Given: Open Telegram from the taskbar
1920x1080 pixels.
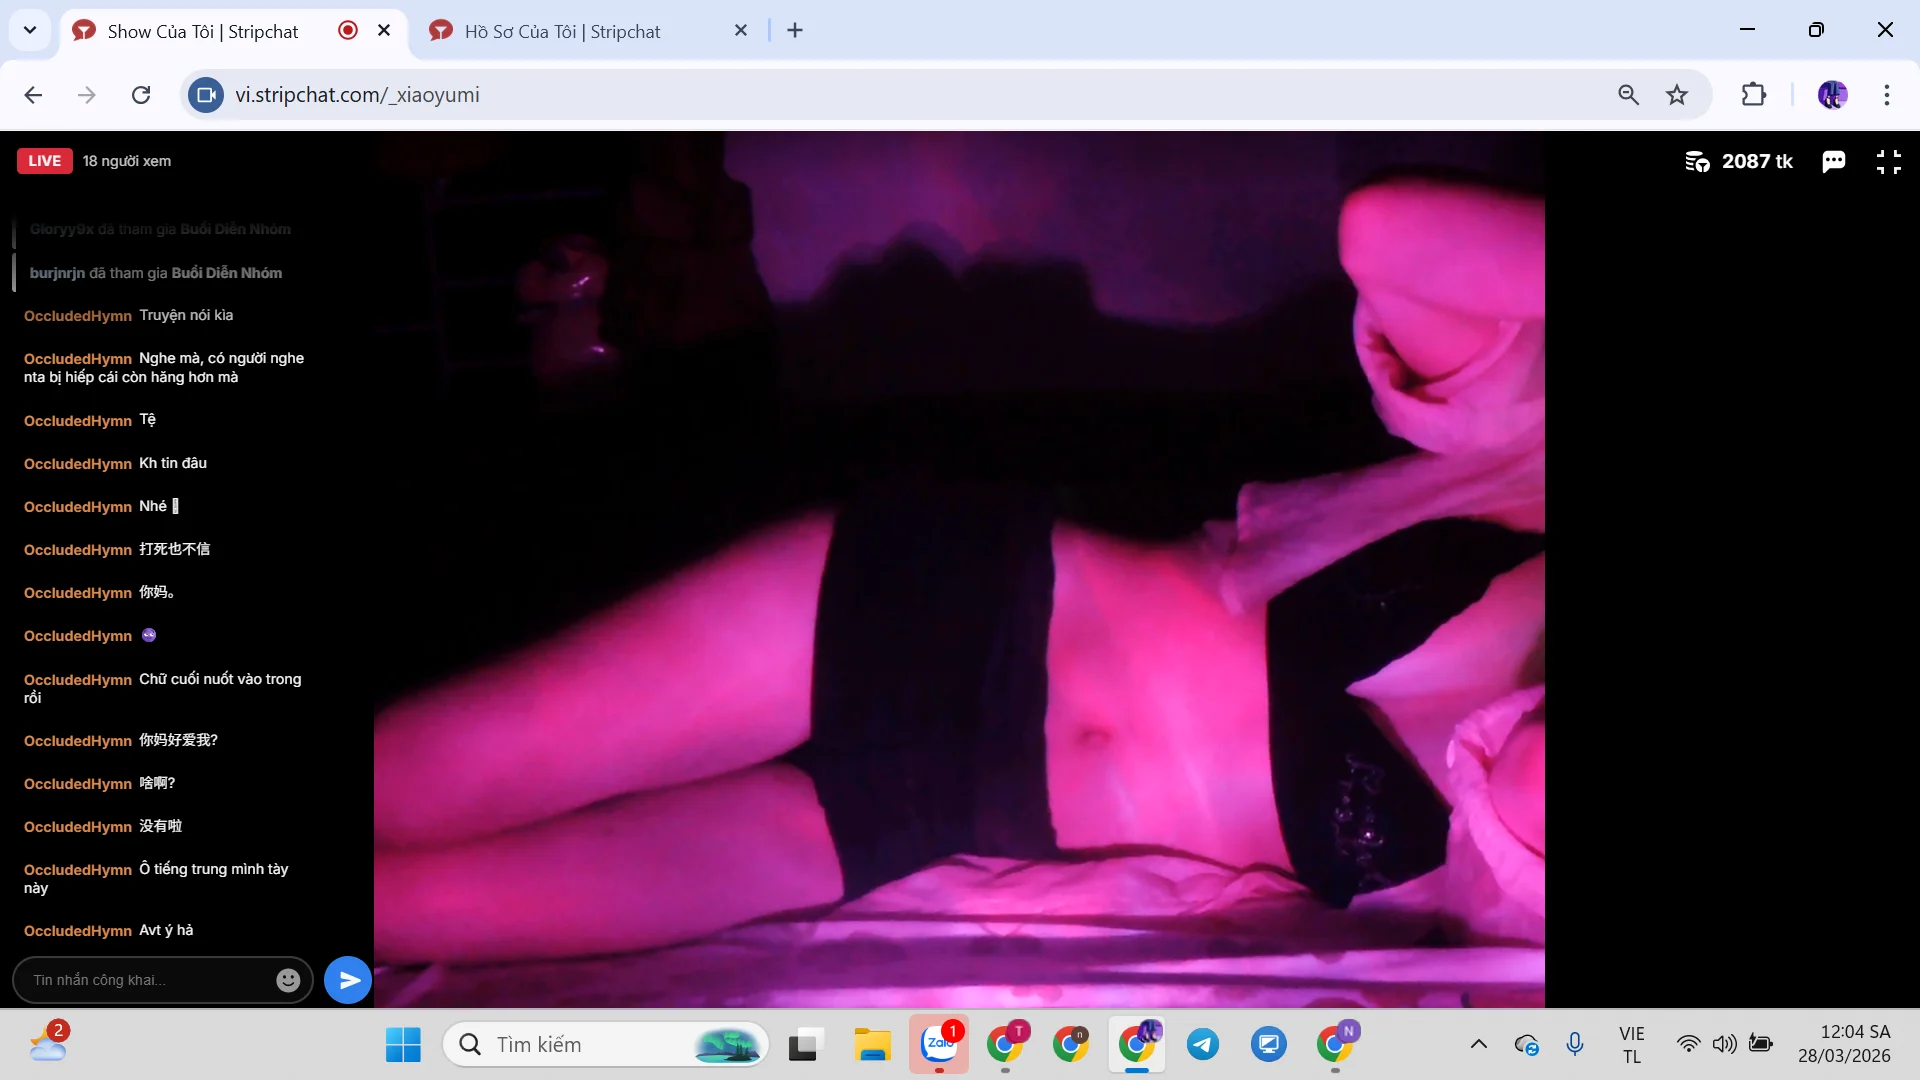Looking at the screenshot, I should tap(1203, 1044).
